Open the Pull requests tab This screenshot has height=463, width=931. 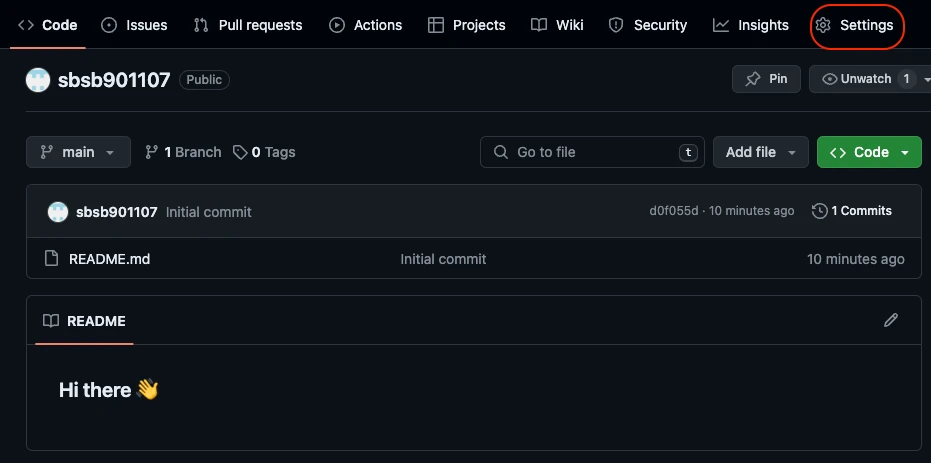(x=248, y=25)
